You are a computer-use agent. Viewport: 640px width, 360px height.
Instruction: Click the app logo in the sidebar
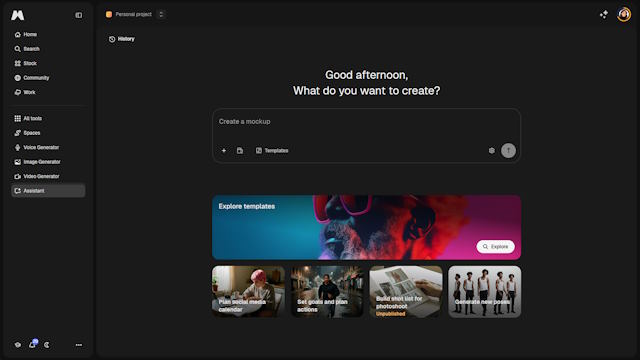[18, 15]
